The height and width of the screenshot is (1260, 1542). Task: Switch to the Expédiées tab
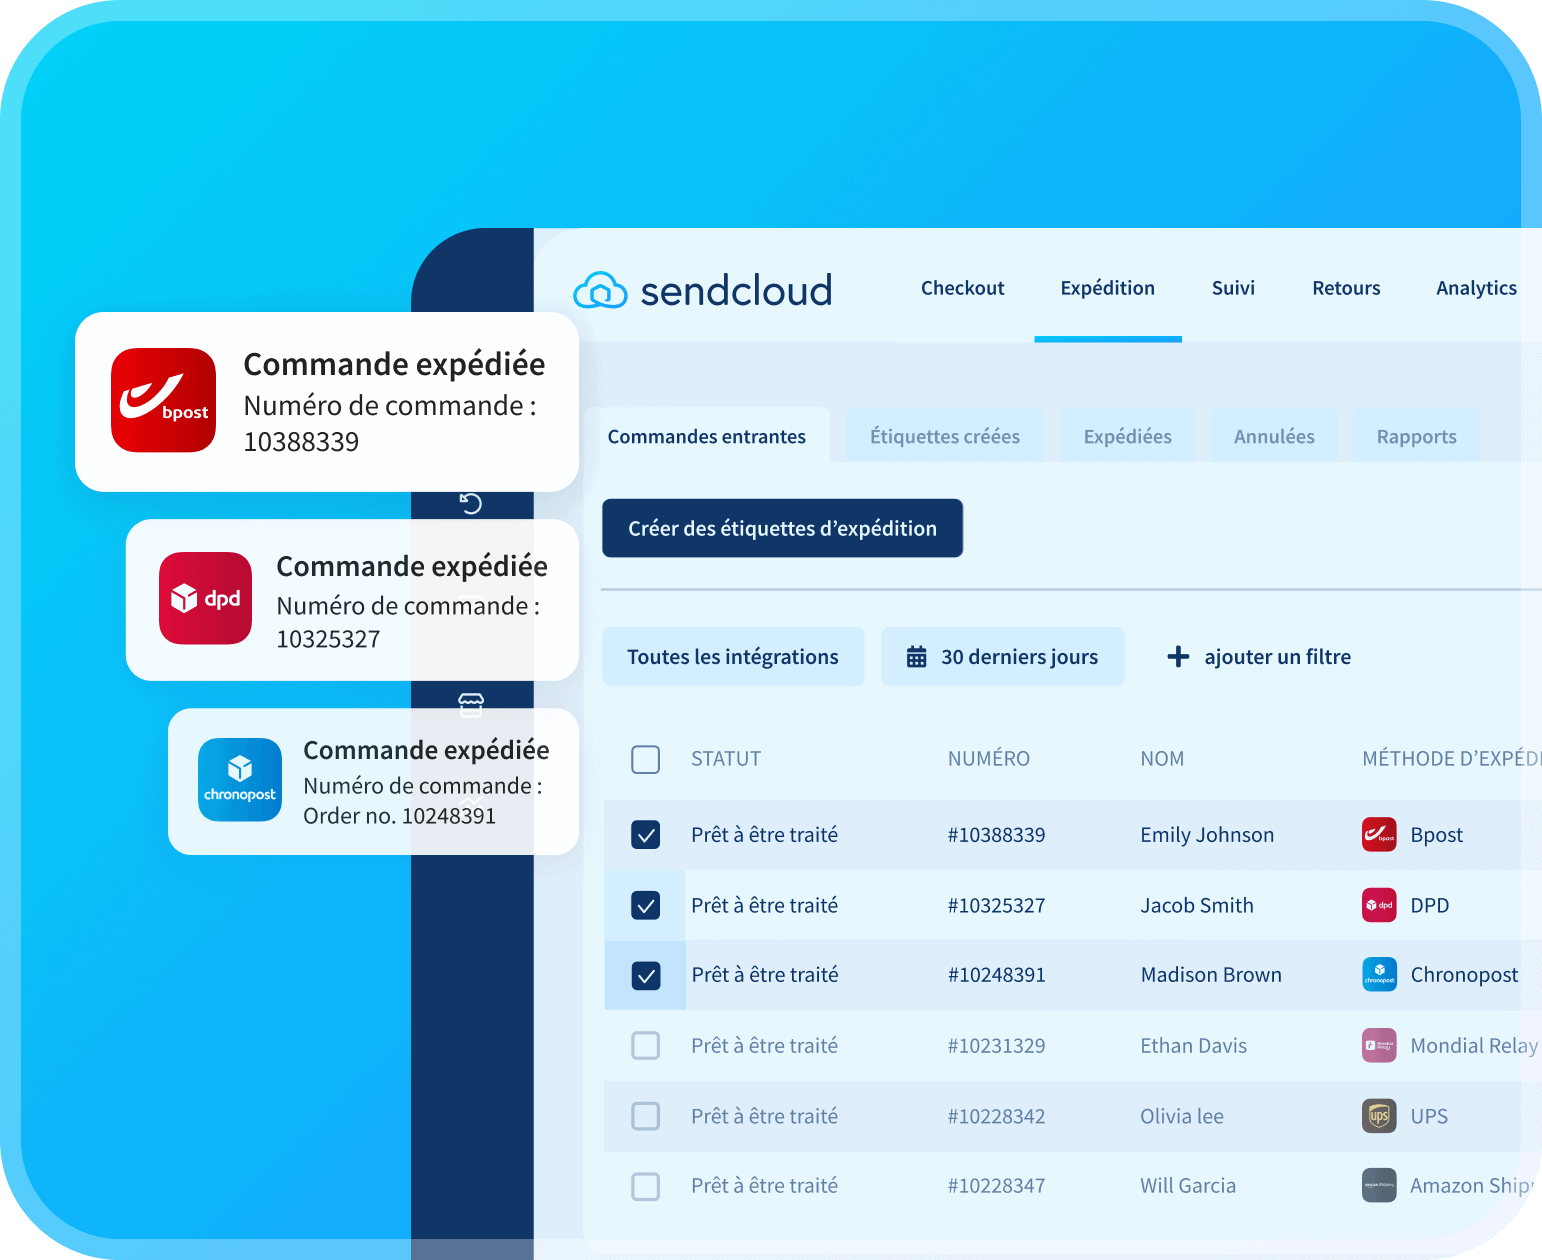click(1128, 436)
